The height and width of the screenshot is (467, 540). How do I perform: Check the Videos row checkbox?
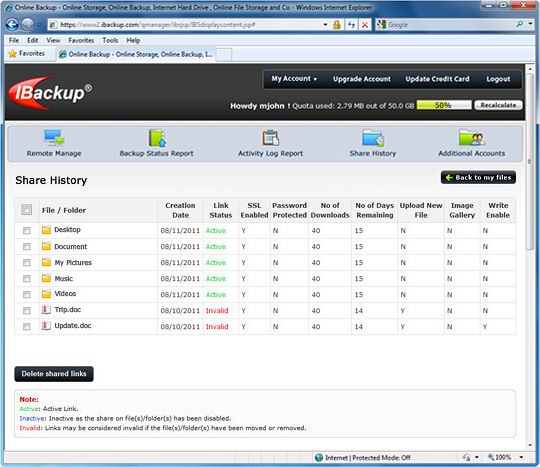click(x=27, y=294)
